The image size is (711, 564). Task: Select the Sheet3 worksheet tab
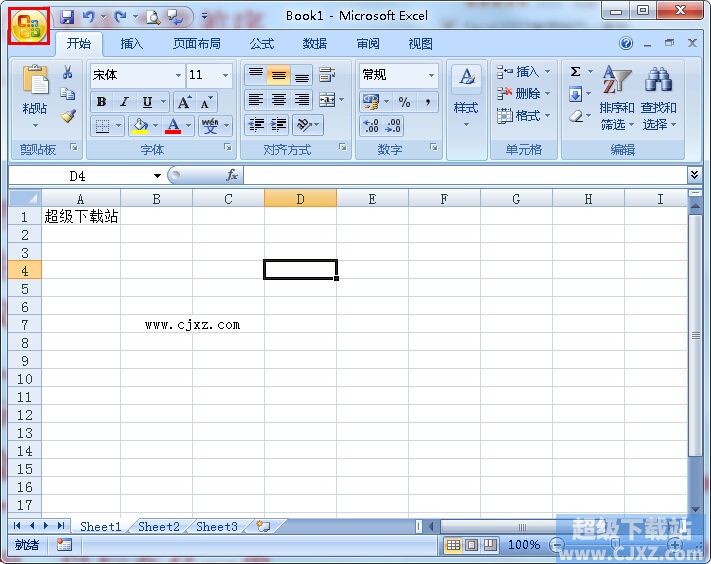coord(217,526)
